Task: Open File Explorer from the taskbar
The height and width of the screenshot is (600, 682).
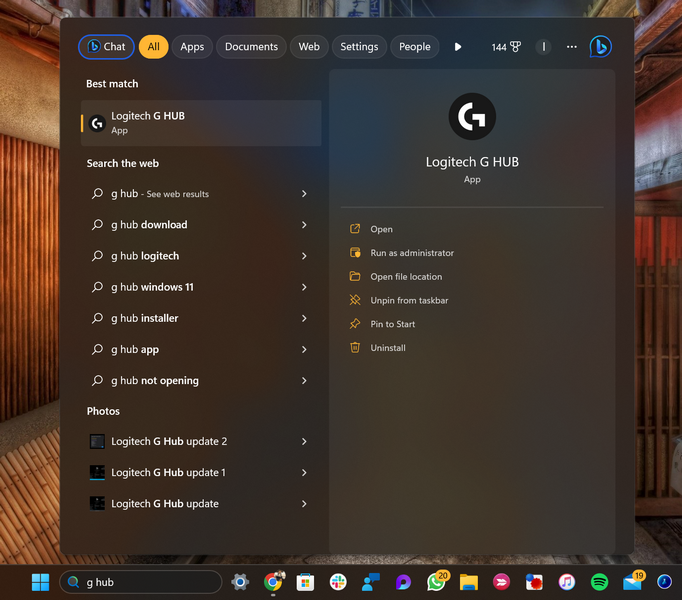Action: (469, 582)
